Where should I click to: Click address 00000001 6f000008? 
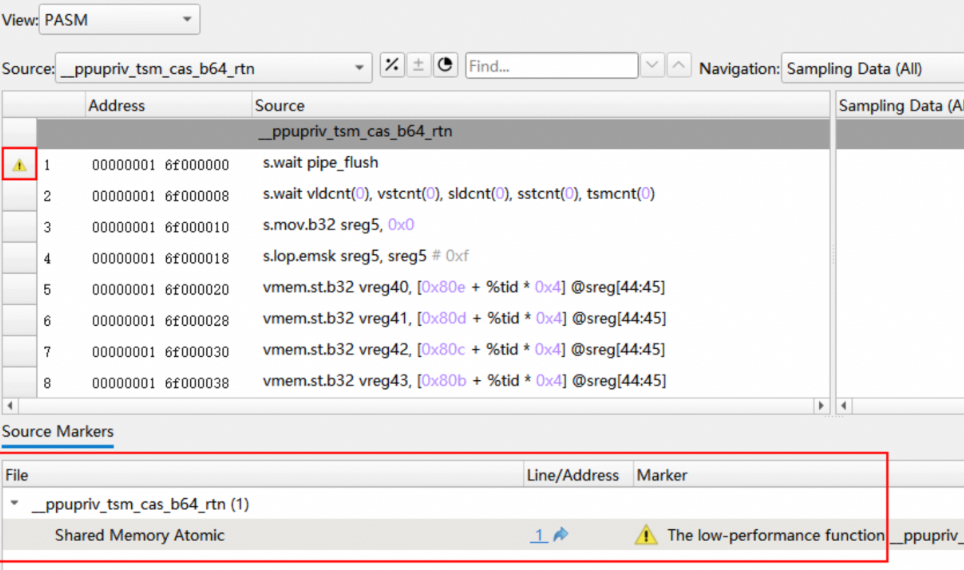[160, 196]
